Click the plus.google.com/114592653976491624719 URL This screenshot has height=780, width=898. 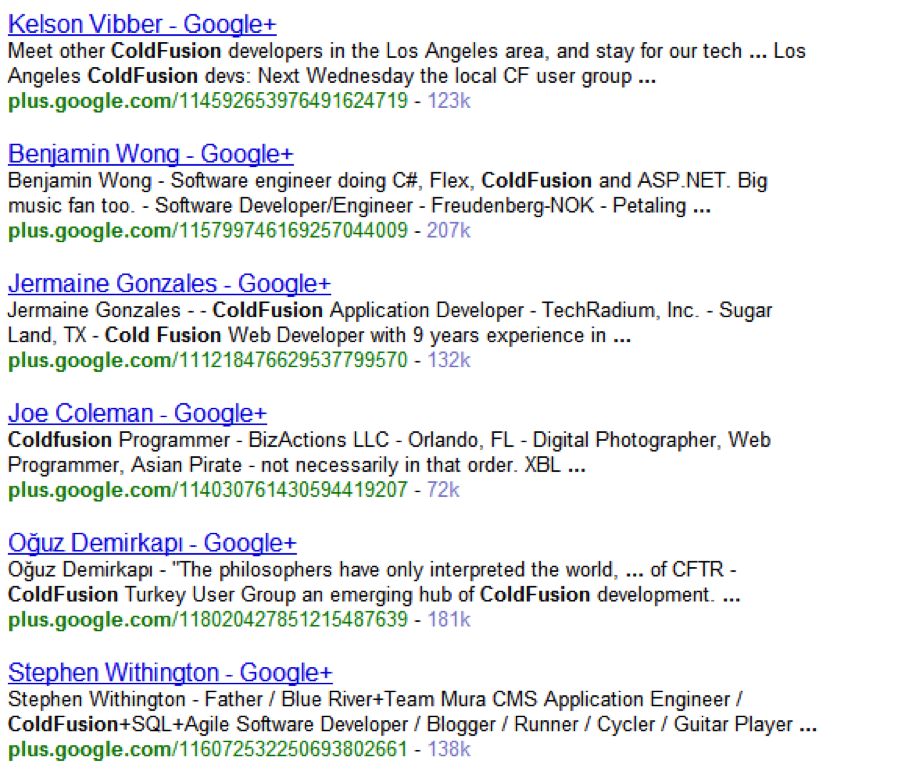click(208, 101)
